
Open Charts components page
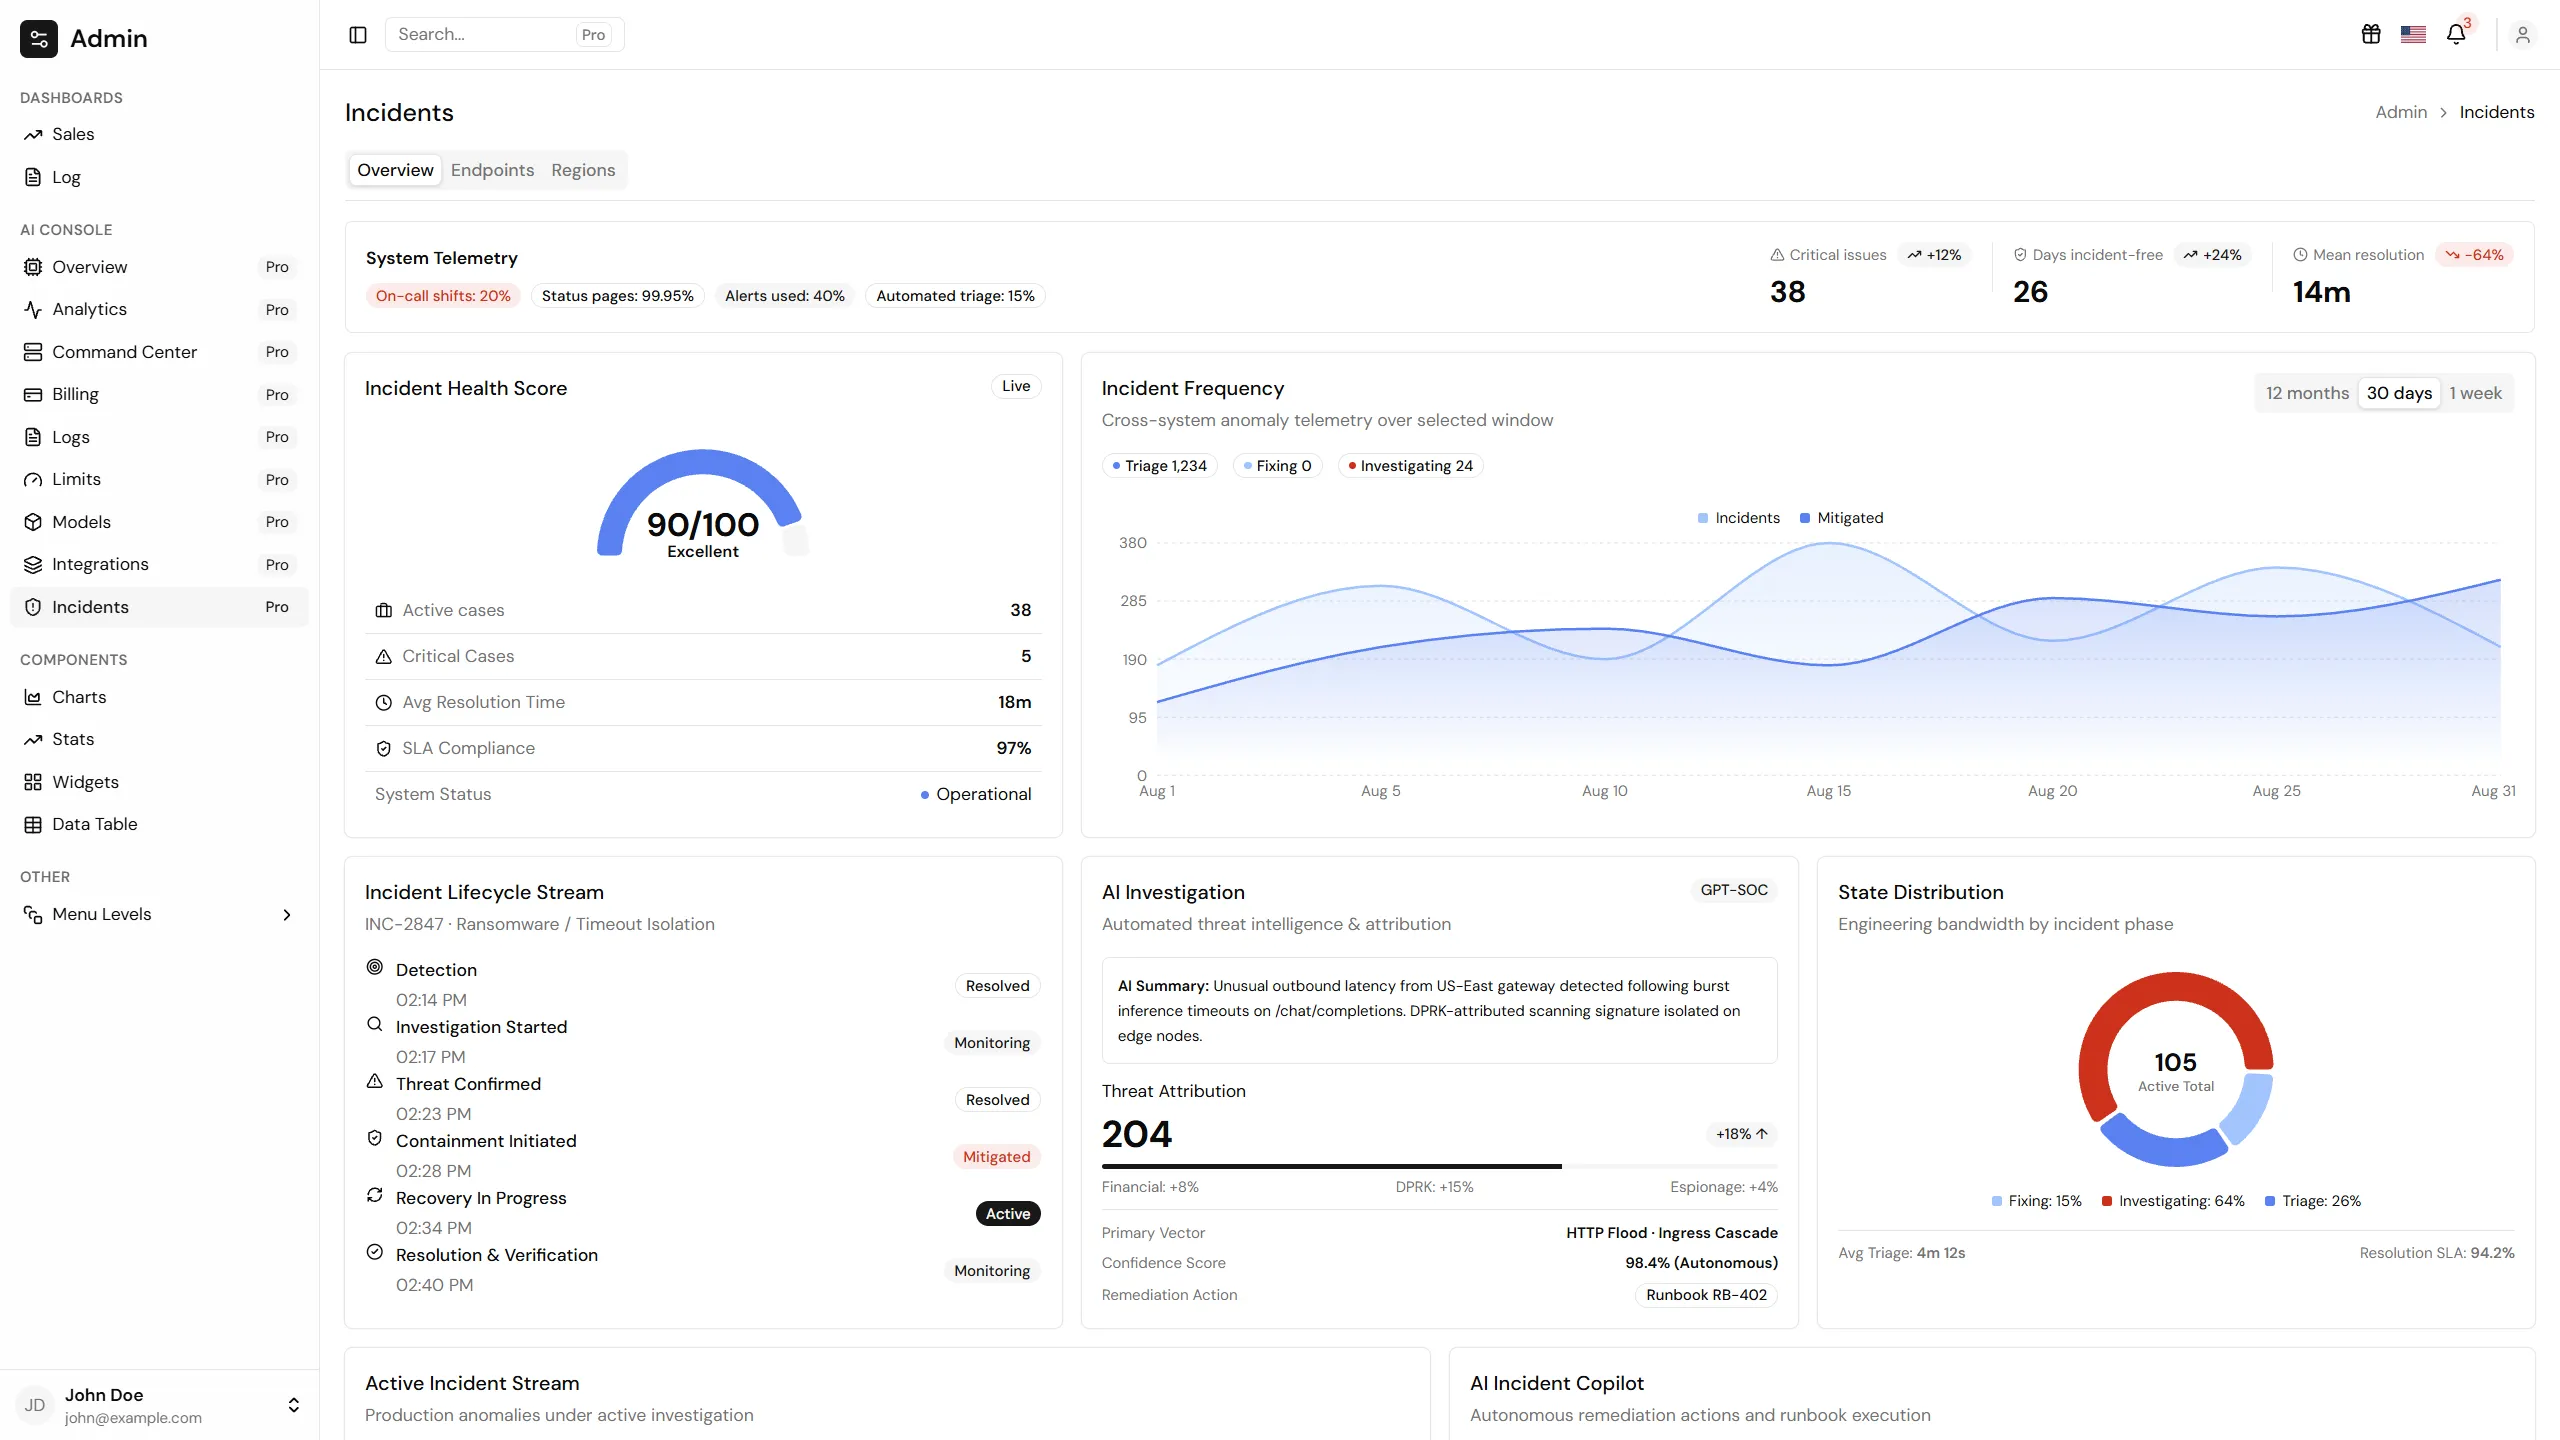coord(159,697)
